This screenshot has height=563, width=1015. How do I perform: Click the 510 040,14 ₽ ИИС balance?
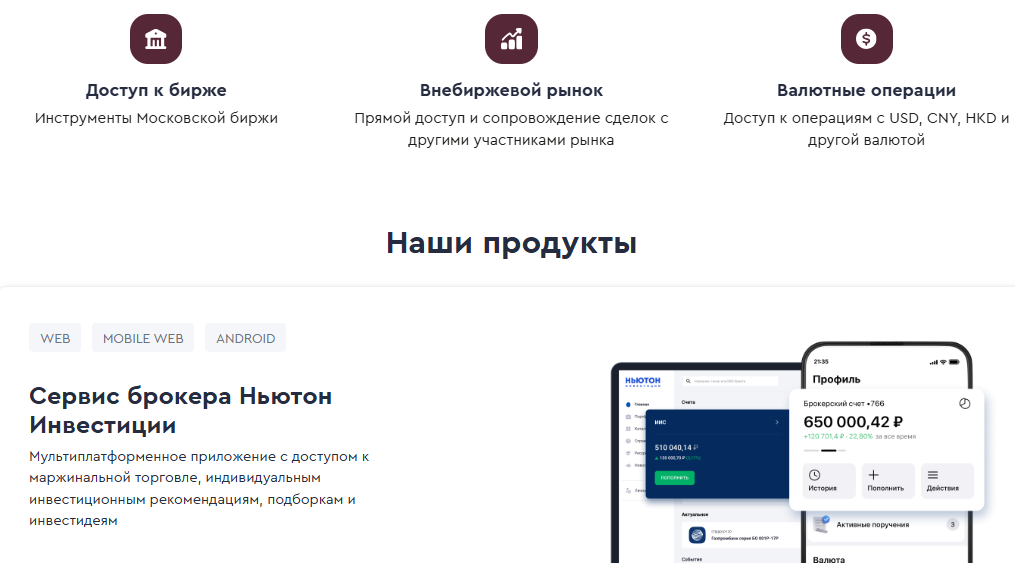coord(676,447)
